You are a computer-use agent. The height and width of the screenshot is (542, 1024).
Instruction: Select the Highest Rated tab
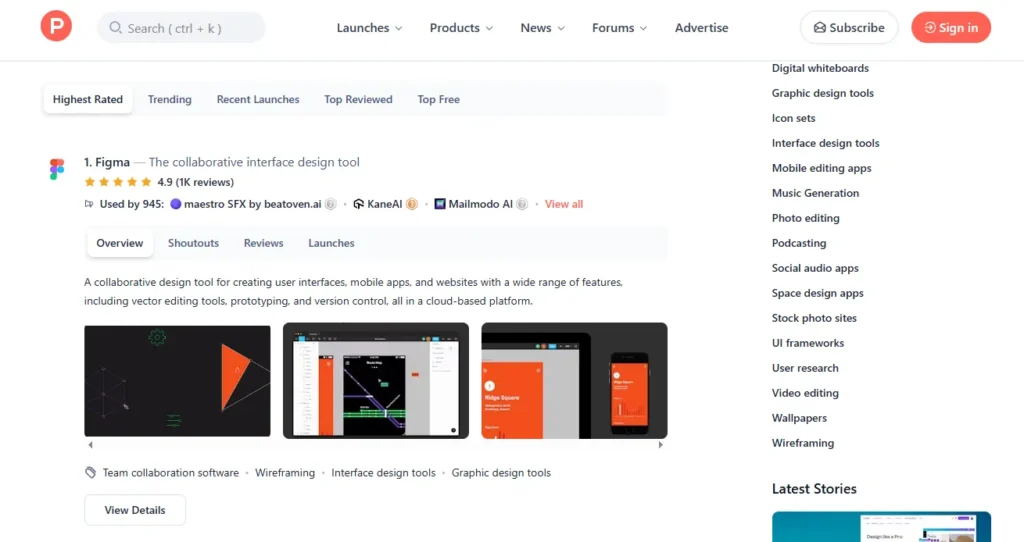(x=88, y=99)
